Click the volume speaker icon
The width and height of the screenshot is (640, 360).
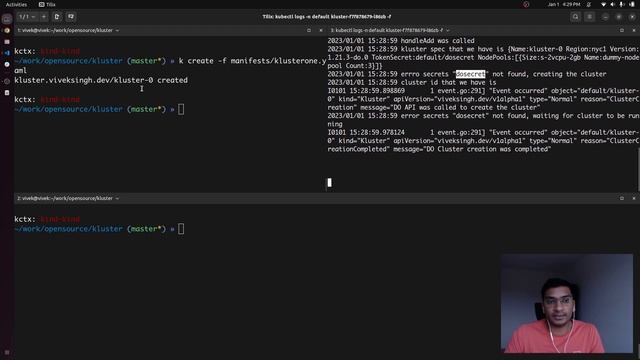point(612,4)
